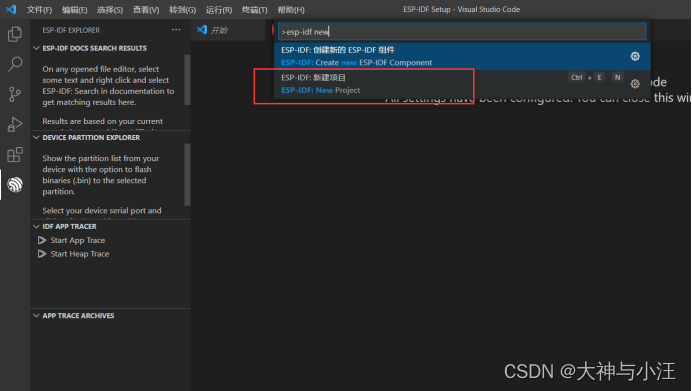Image resolution: width=692 pixels, height=391 pixels.
Task: Open ESP-IDF Explorer more actions ellipsis
Action: 176,30
